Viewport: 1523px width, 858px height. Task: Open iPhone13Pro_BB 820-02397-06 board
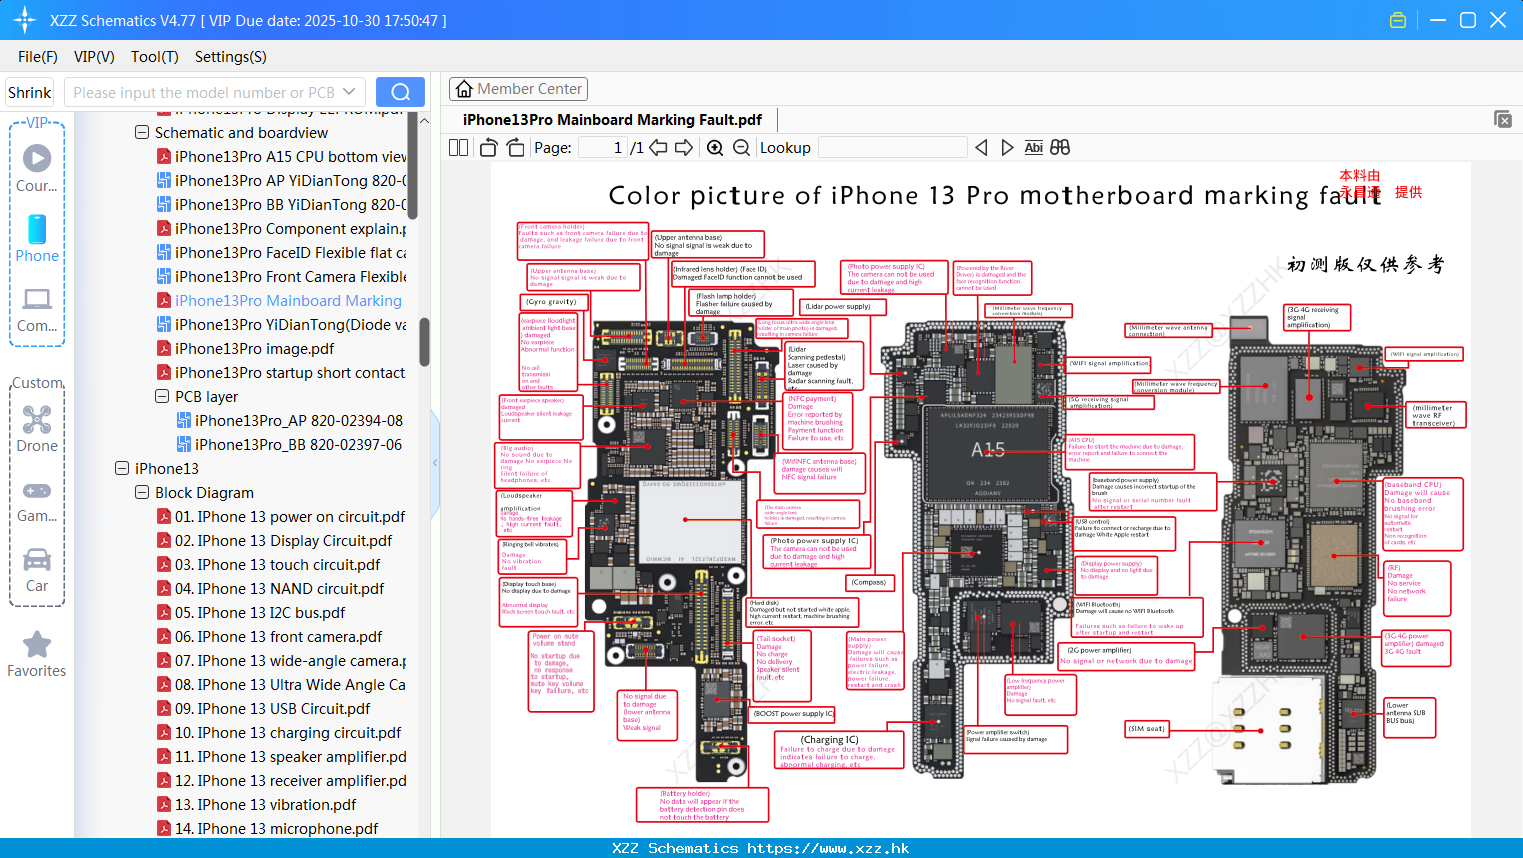pos(290,444)
